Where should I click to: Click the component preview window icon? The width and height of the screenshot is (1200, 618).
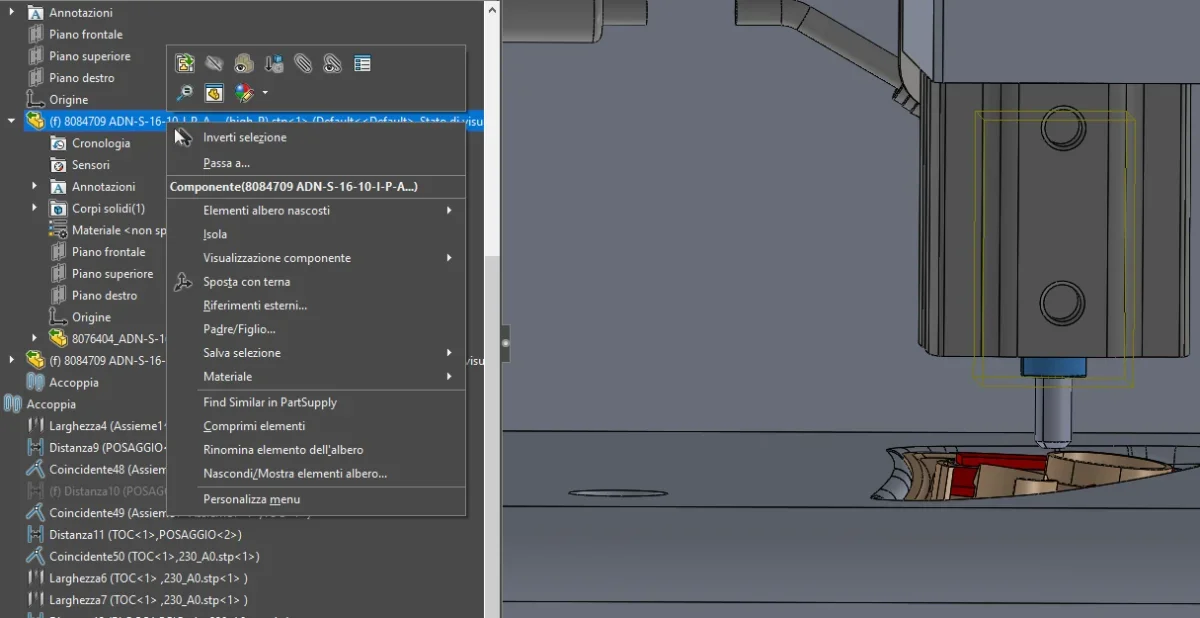(x=214, y=93)
